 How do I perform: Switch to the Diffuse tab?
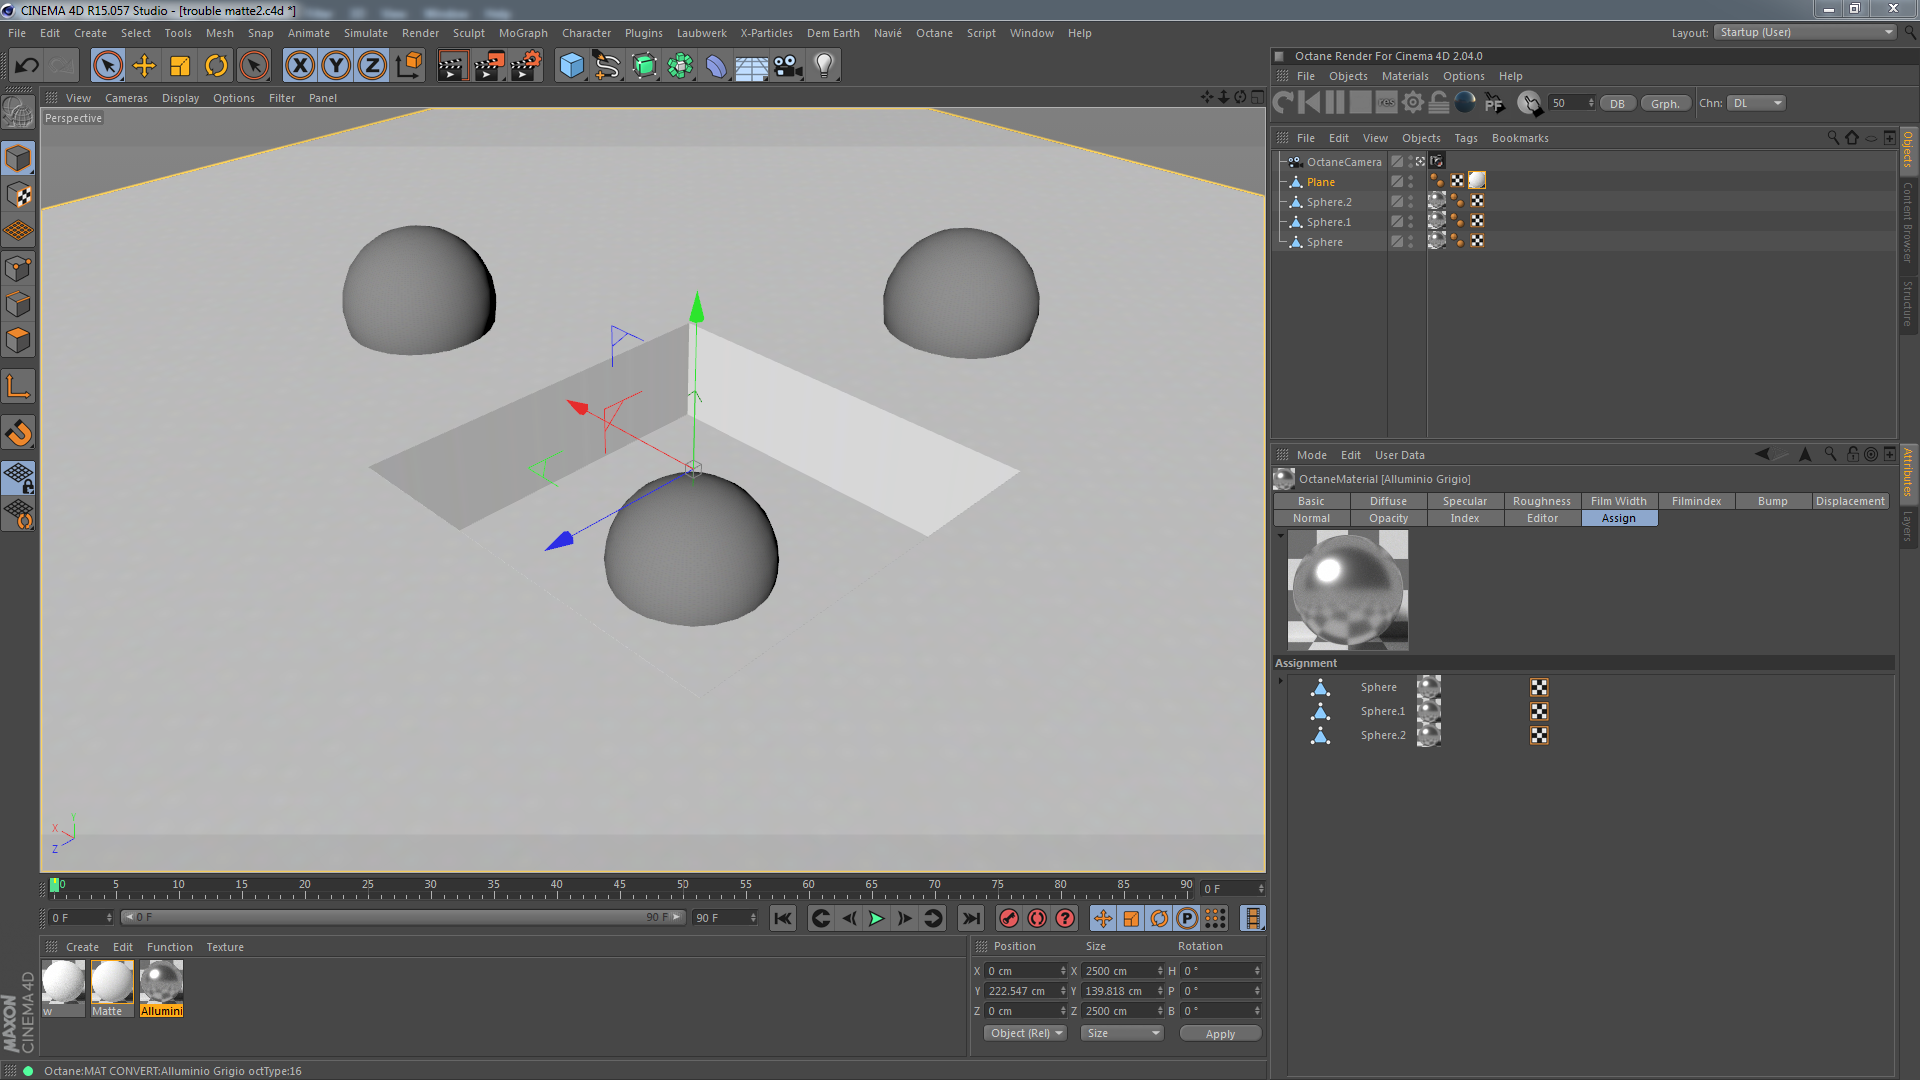pos(1388,501)
